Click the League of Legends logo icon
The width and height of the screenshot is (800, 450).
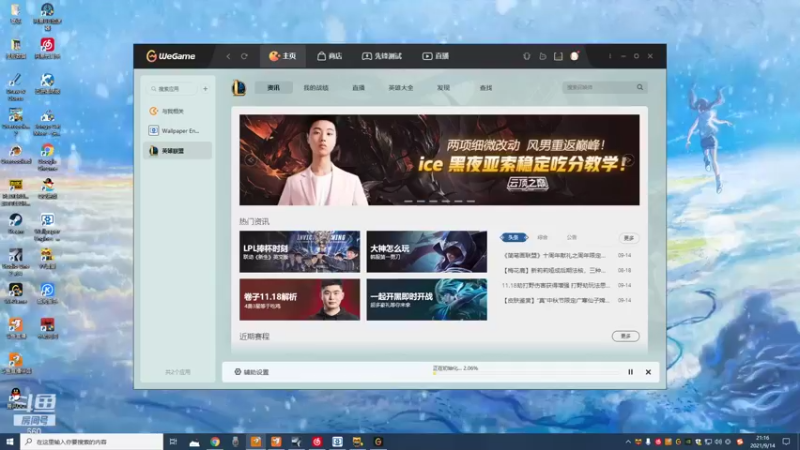pos(239,88)
